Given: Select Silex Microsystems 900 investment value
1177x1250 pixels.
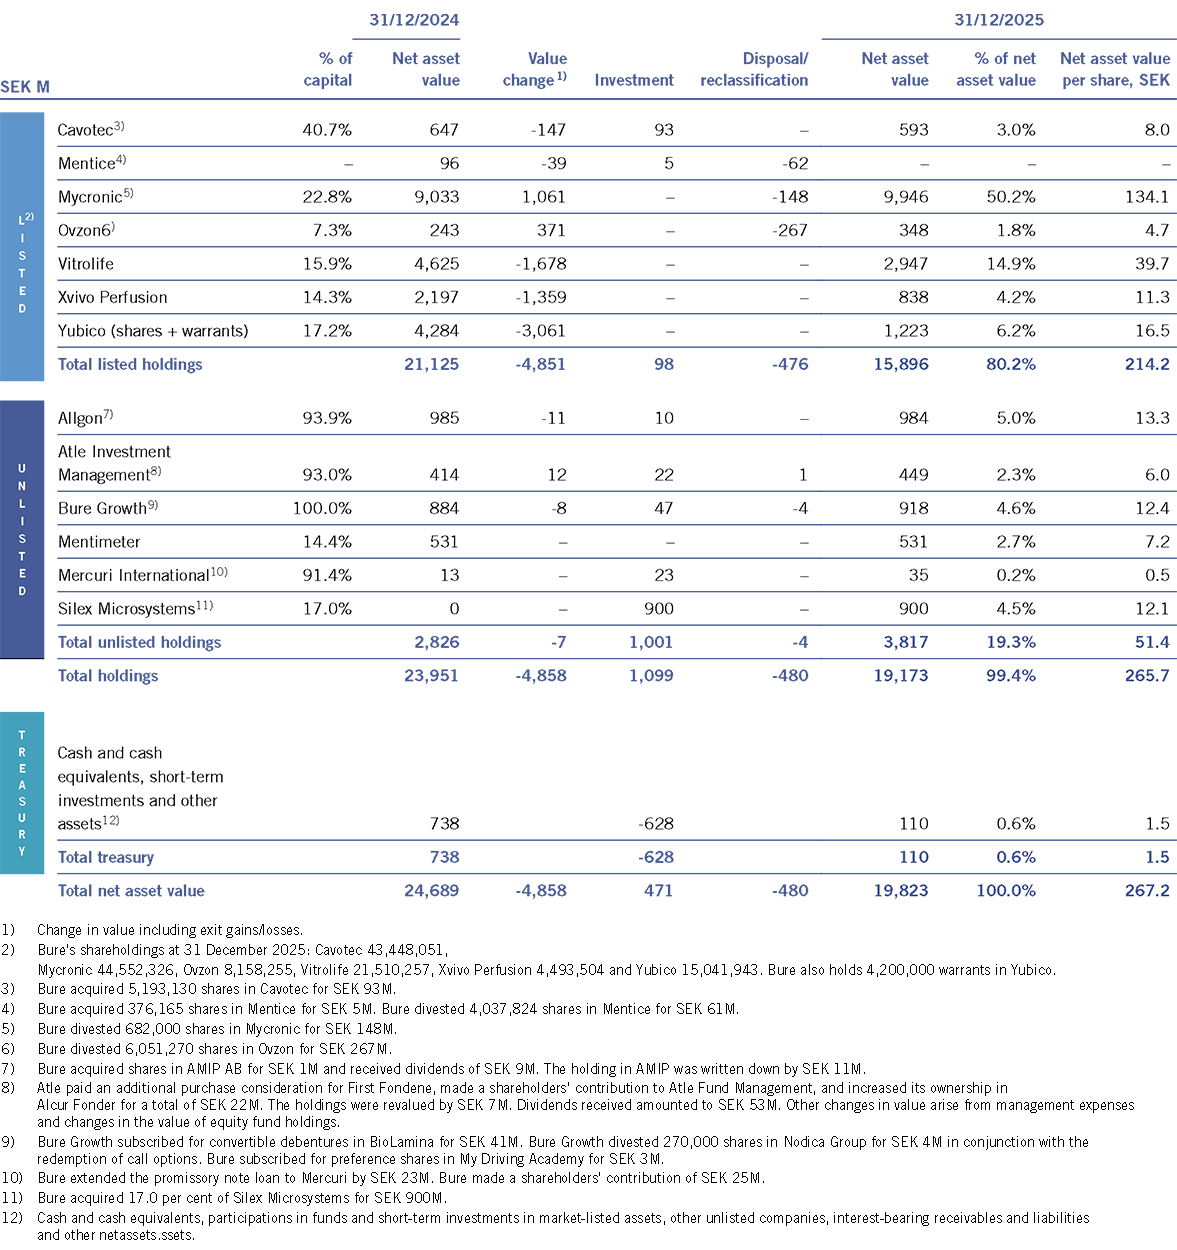Looking at the screenshot, I should click(659, 608).
